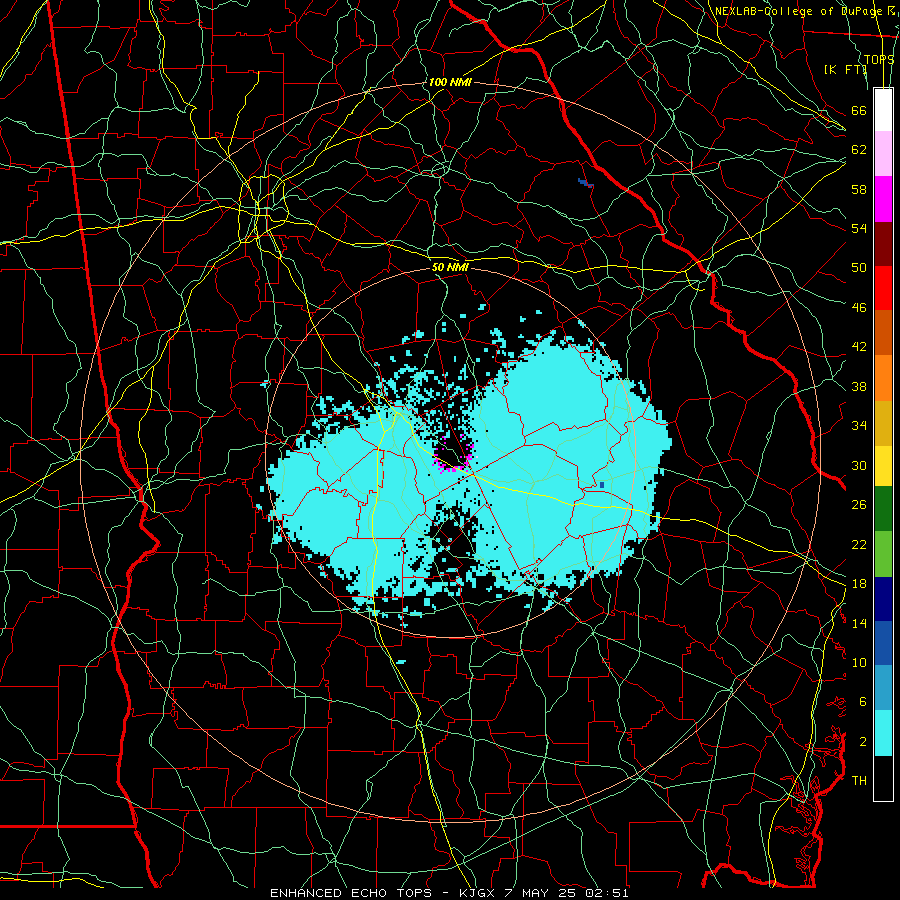
Task: Click the legend value '42'
Action: point(859,347)
